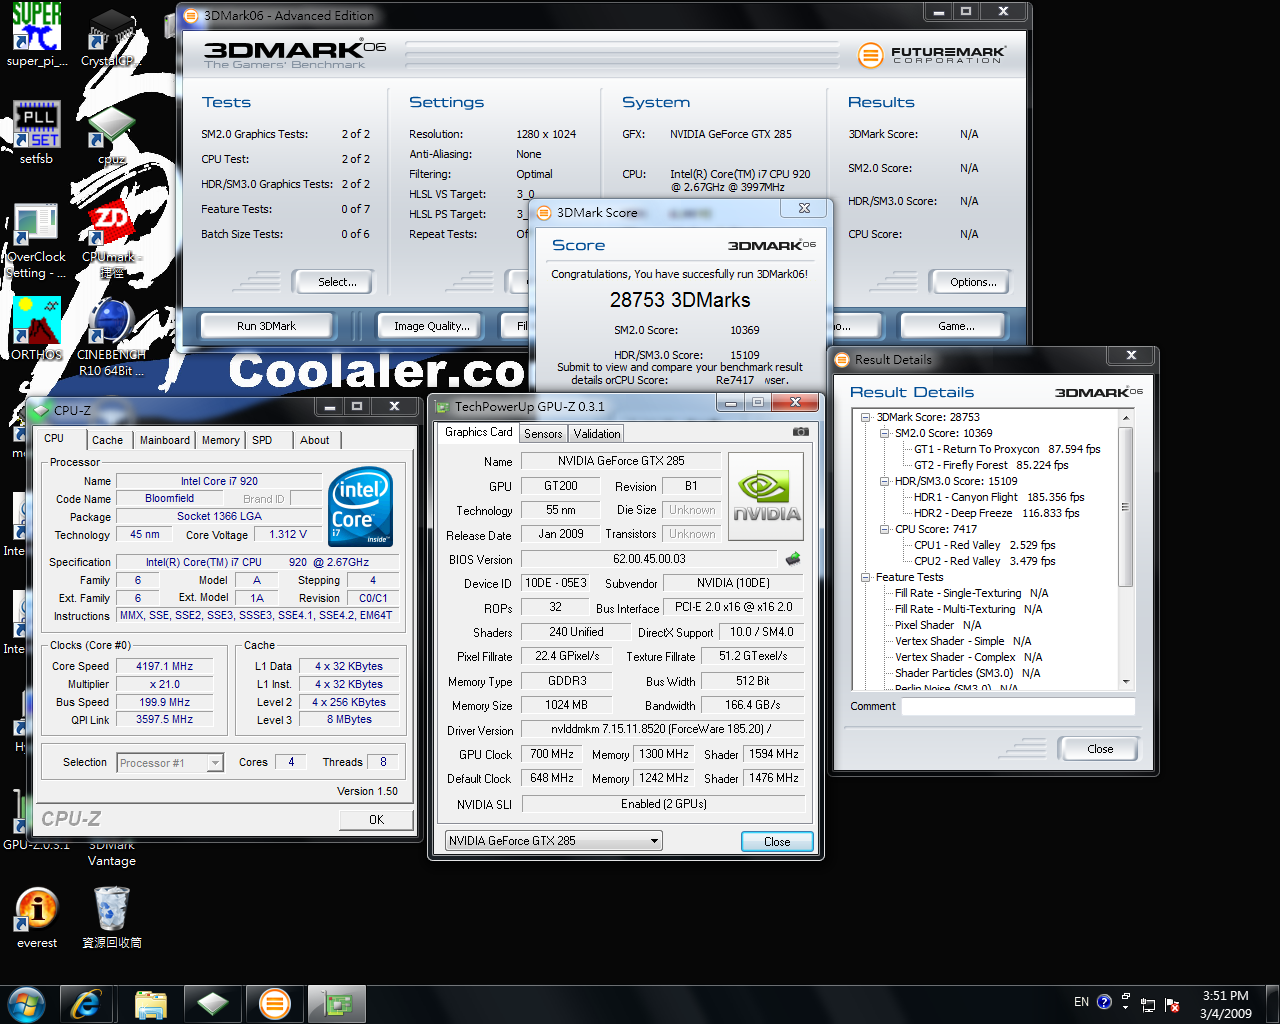Click the network icon in system tray
1280x1024 pixels.
tap(1148, 1004)
